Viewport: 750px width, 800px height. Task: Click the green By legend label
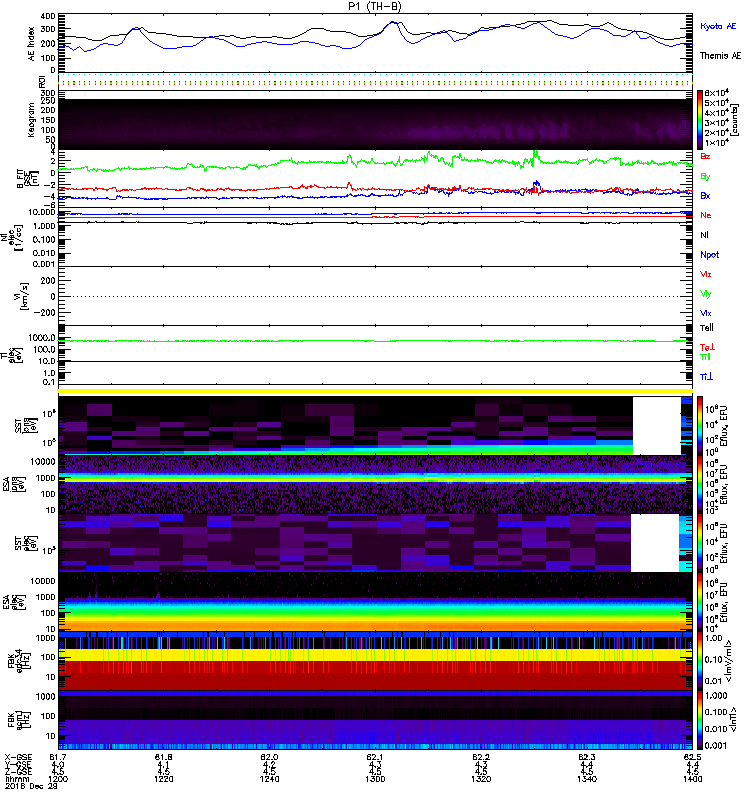pyautogui.click(x=705, y=177)
